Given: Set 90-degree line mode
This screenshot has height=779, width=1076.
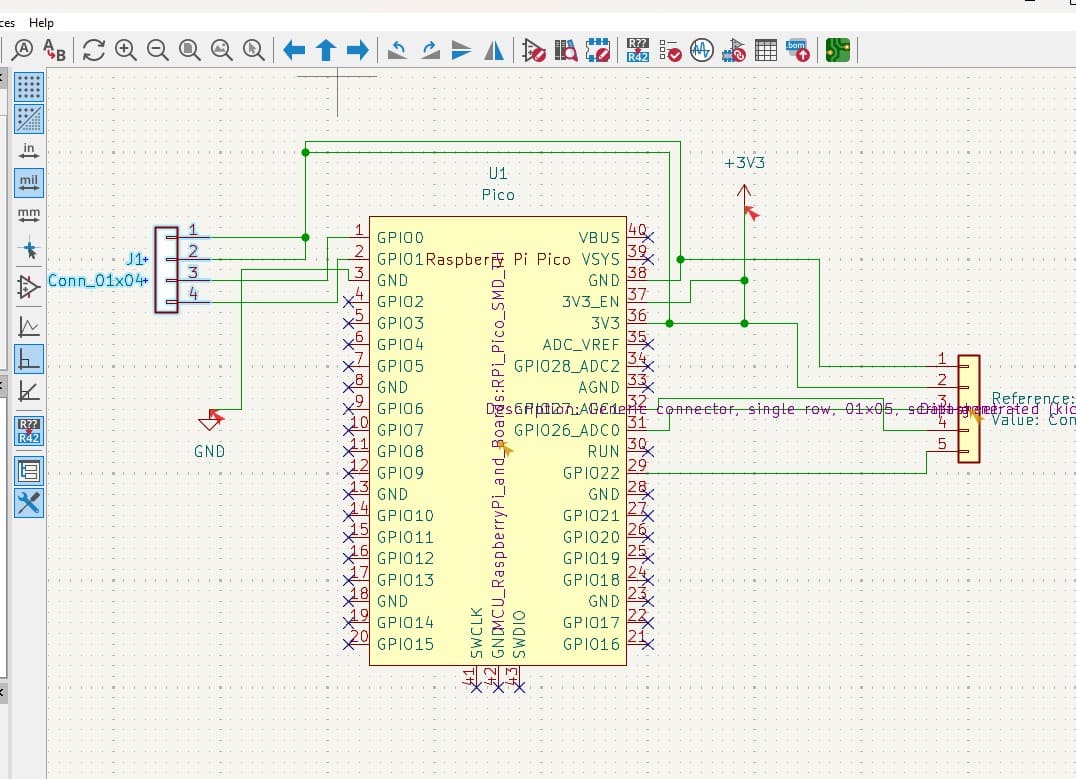Looking at the screenshot, I should point(29,359).
